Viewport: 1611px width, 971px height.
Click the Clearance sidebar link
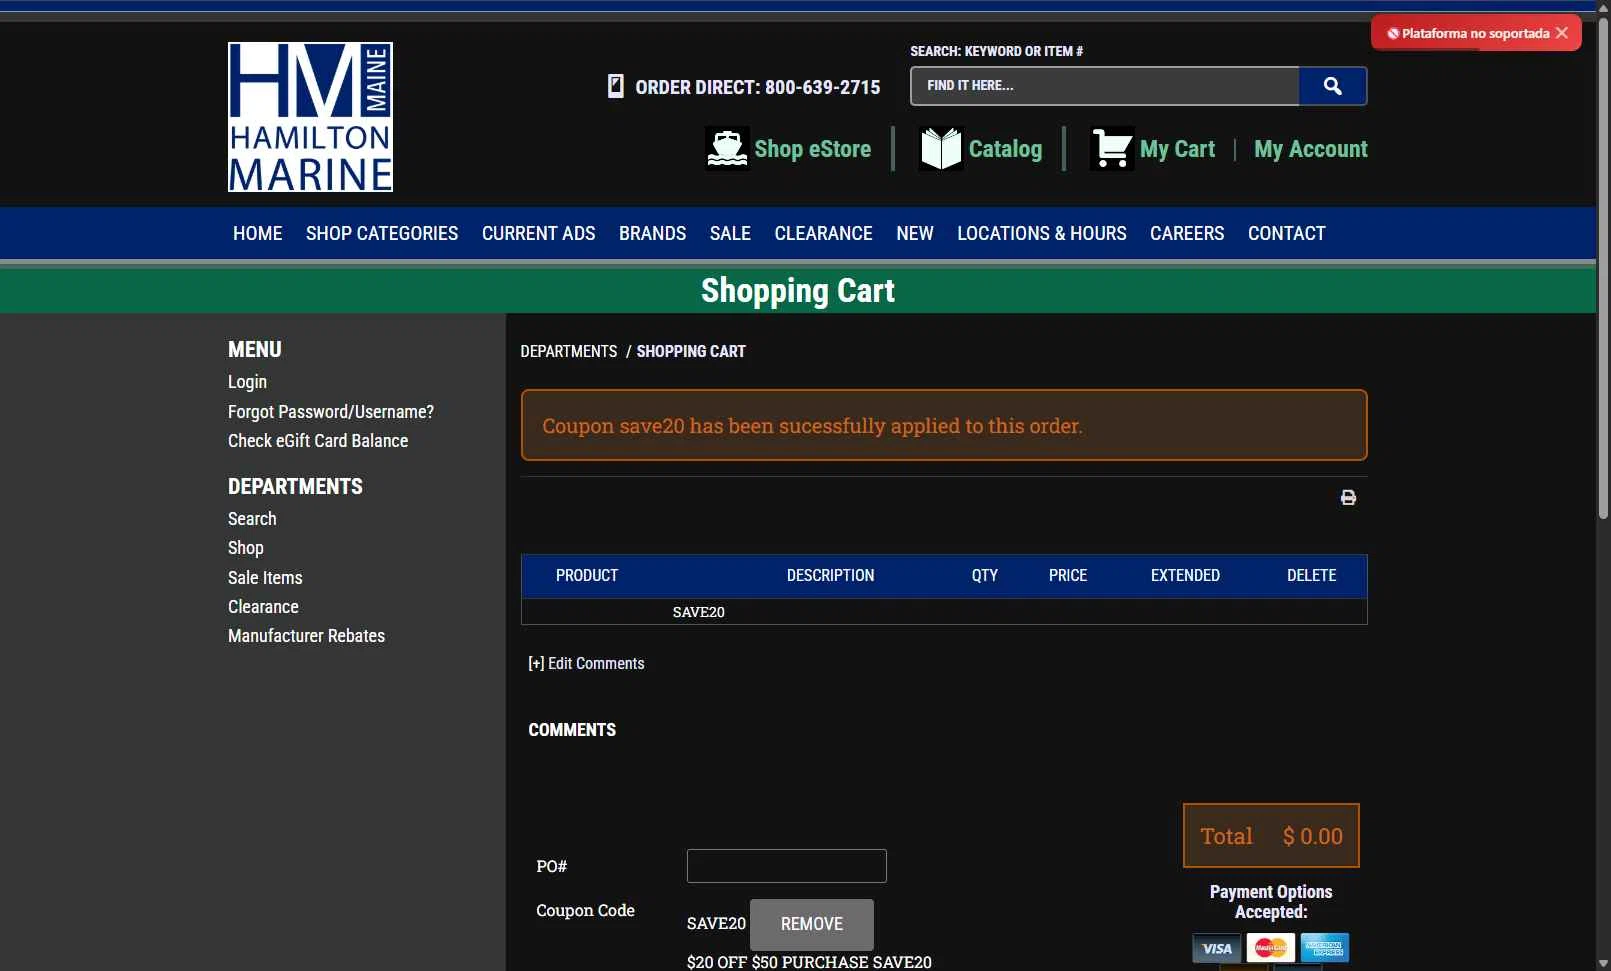263,606
